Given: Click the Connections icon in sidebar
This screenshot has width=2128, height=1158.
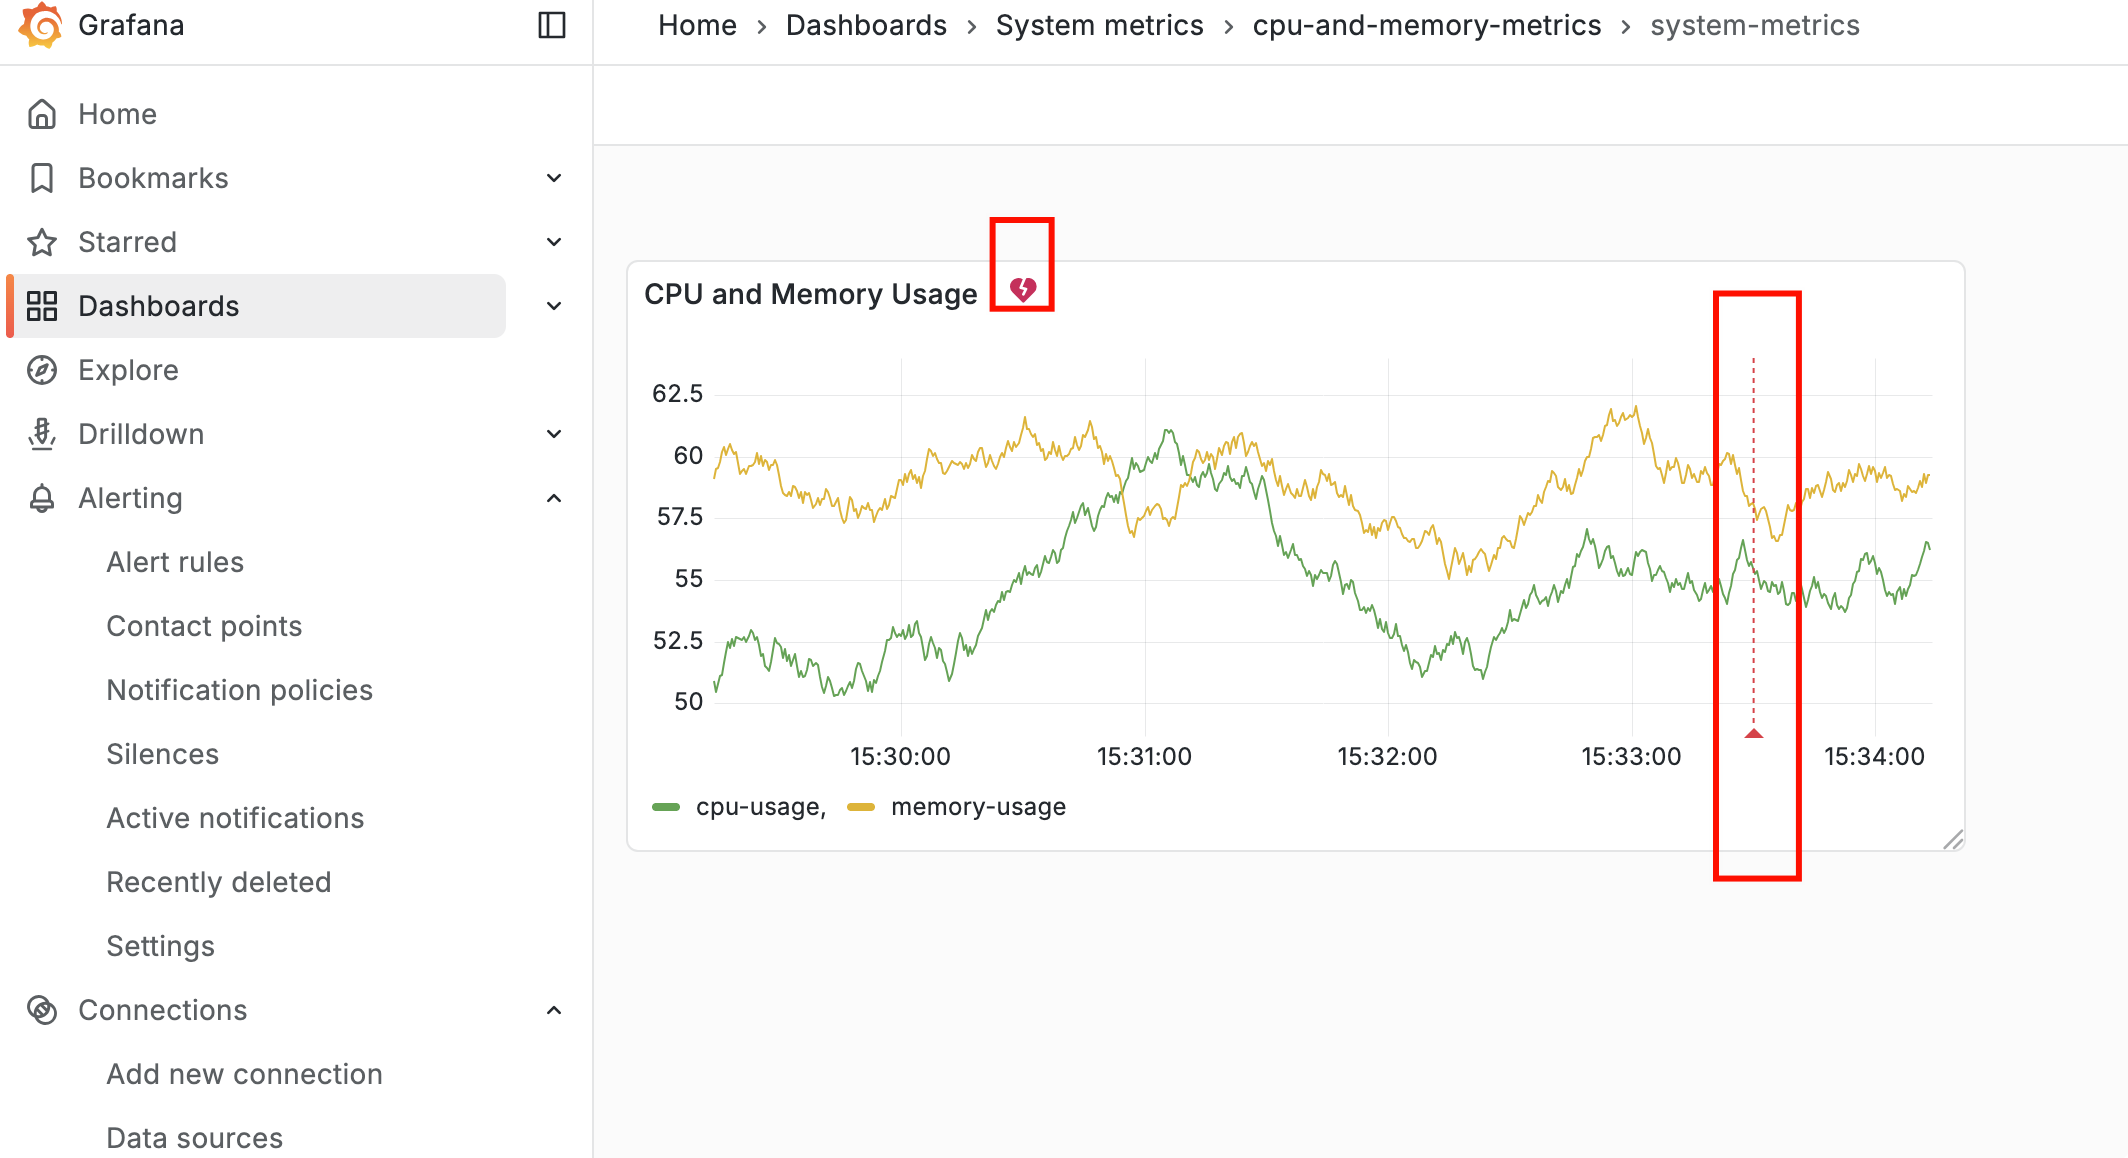Looking at the screenshot, I should click(x=42, y=1010).
